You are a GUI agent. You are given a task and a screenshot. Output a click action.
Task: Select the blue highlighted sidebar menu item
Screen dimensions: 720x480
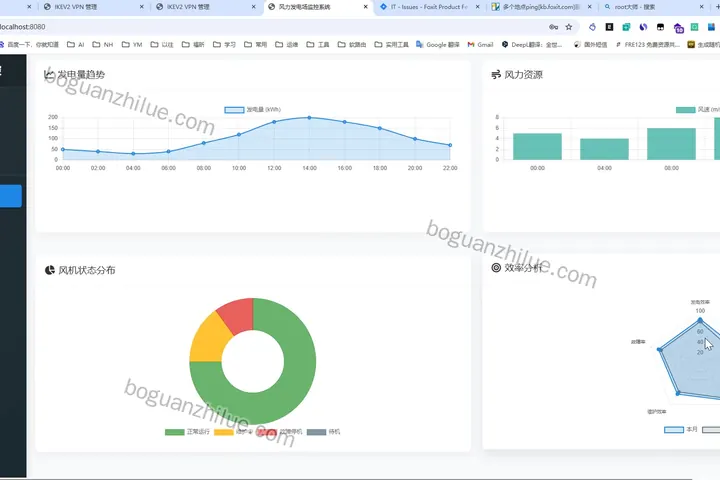11,196
